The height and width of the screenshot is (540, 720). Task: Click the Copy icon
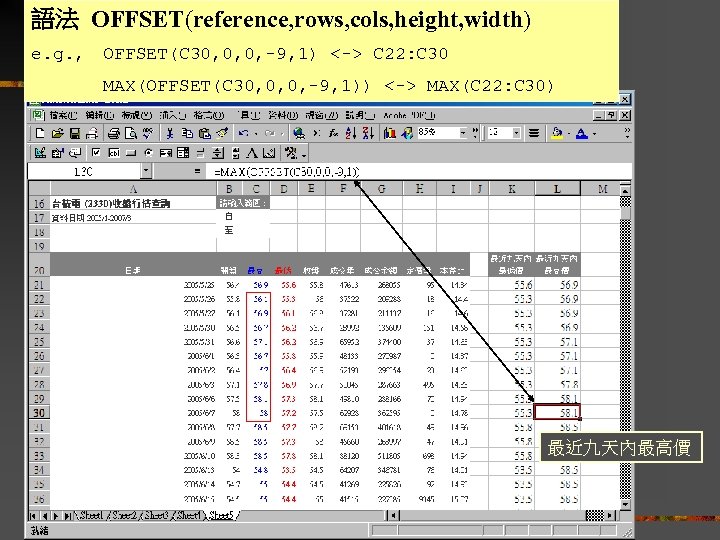187,133
